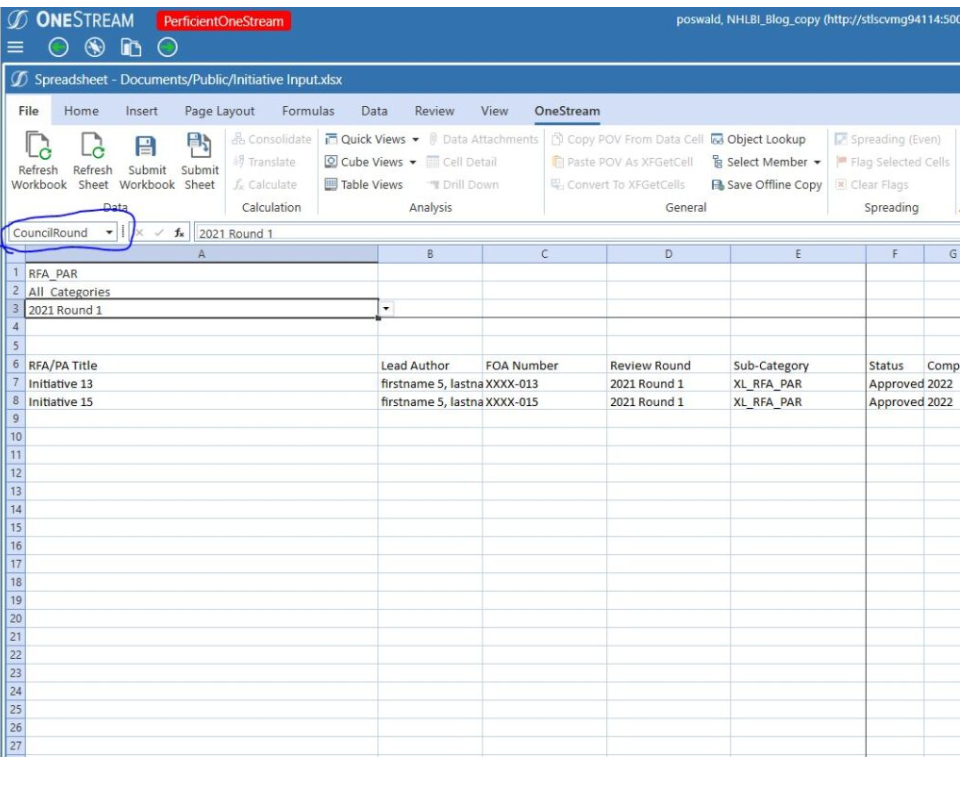The width and height of the screenshot is (969, 785).
Task: Click Cell Detail
Action: (462, 162)
